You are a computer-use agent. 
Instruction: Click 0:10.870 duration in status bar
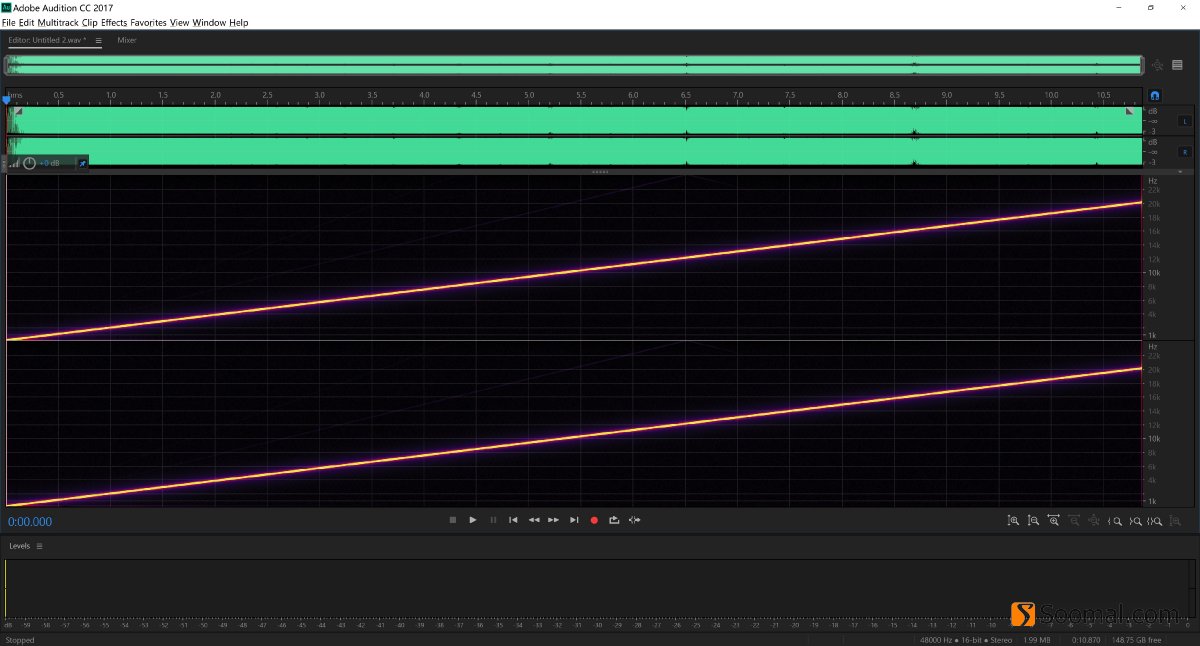click(x=1086, y=640)
